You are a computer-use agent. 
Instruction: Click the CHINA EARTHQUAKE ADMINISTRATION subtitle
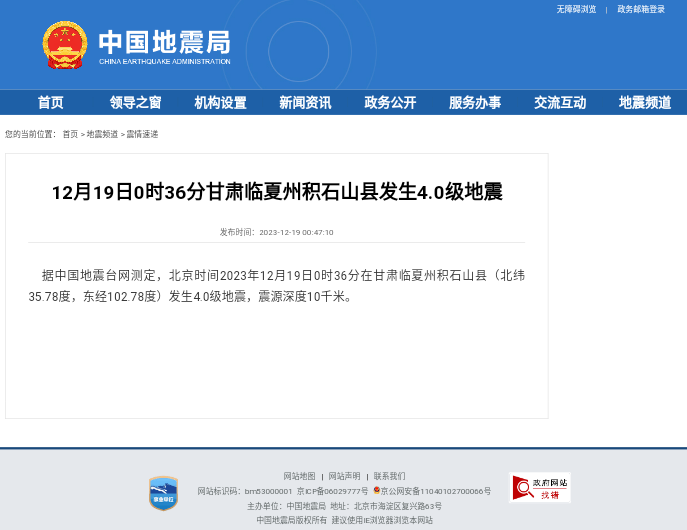coord(165,62)
